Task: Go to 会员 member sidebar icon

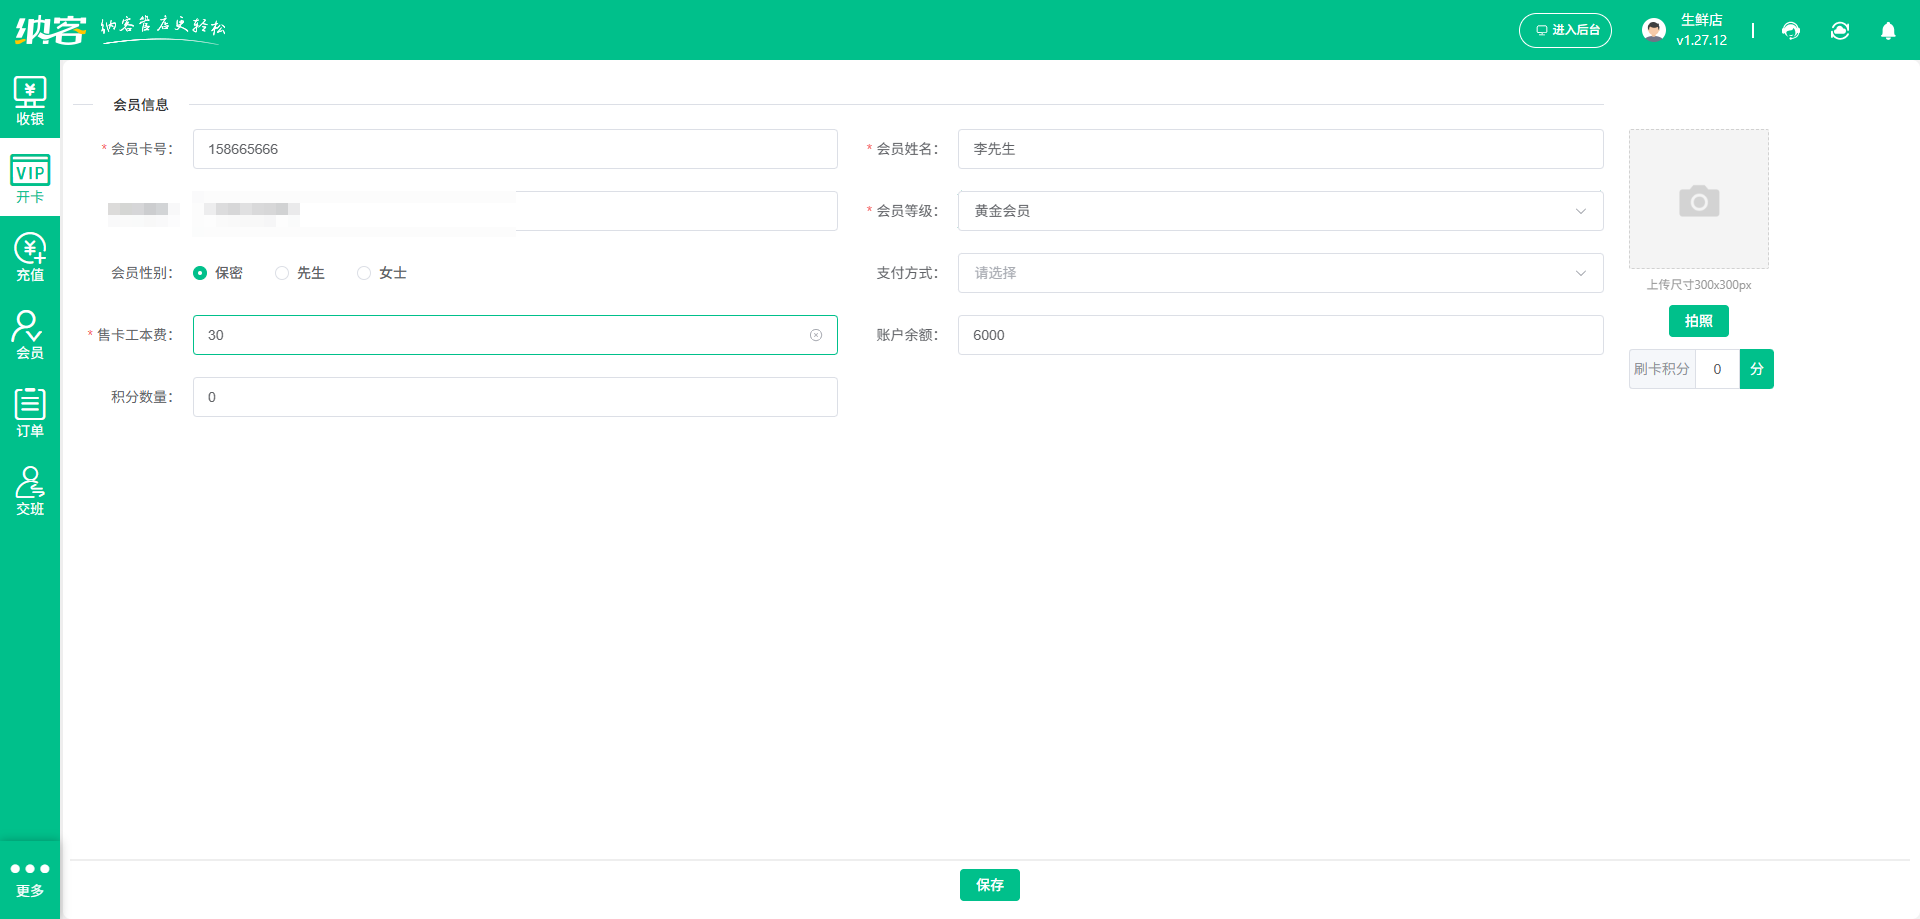Action: tap(30, 335)
